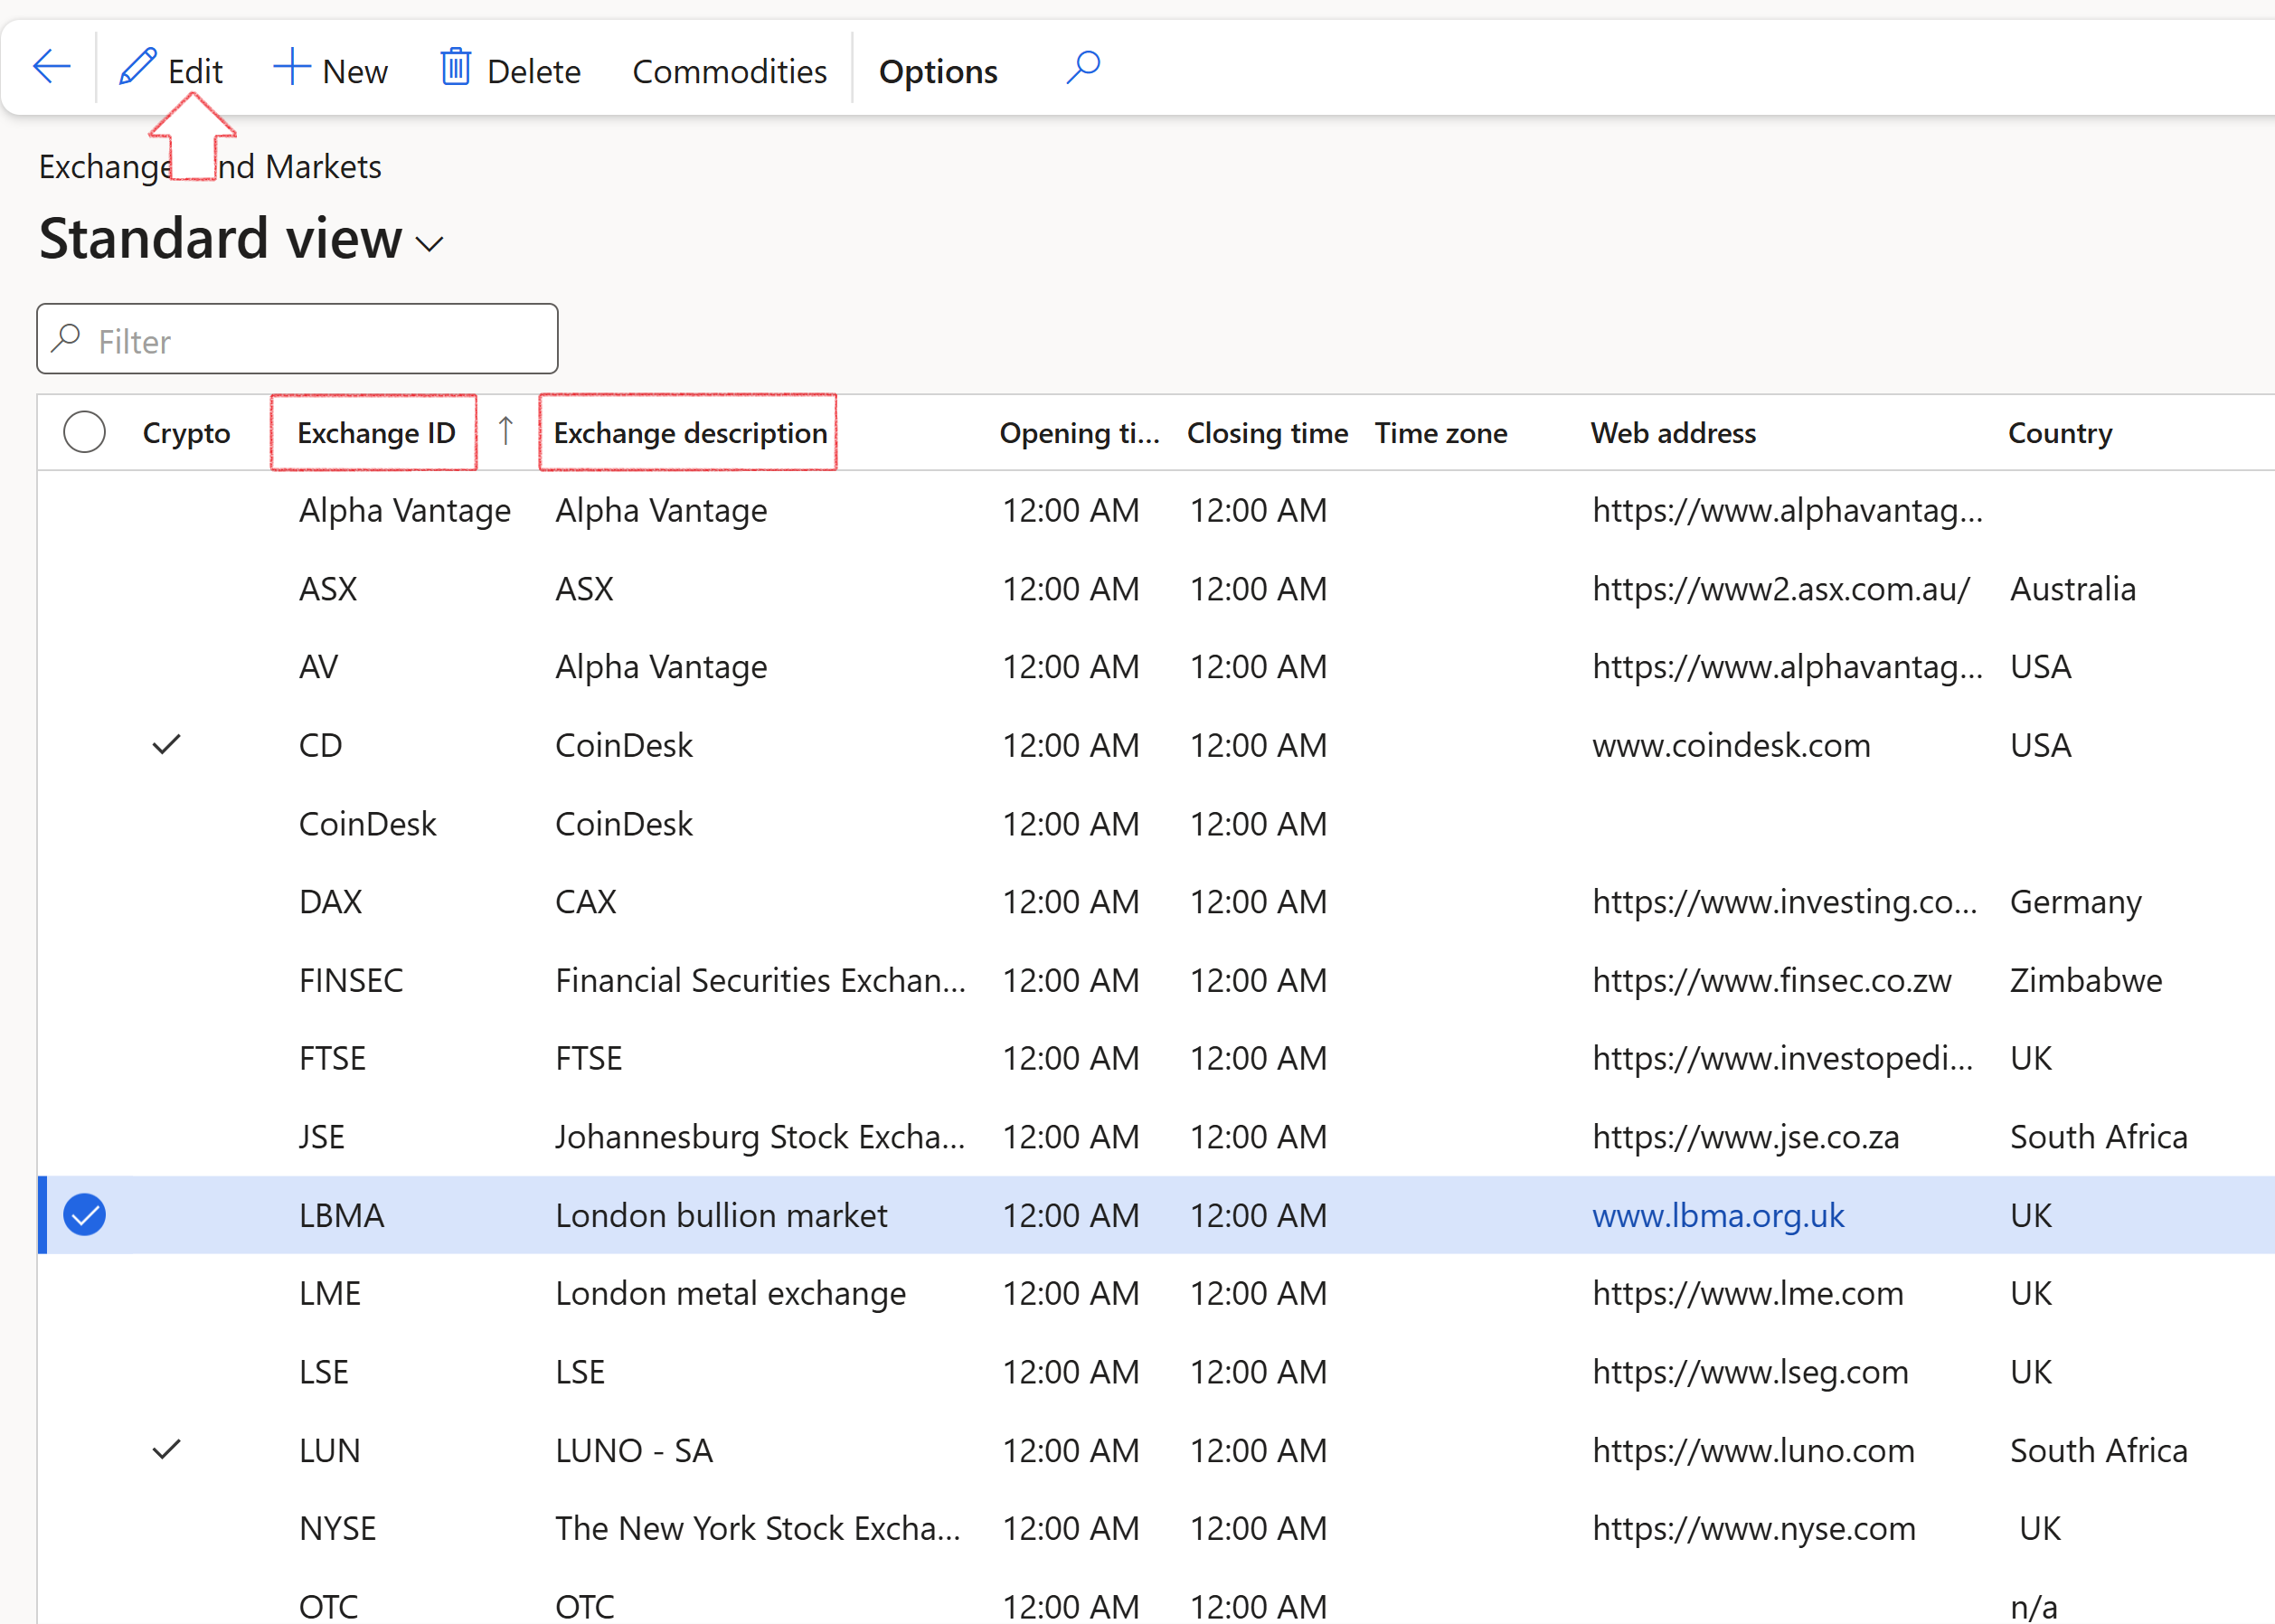
Task: Click the Edit pencil icon
Action: point(138,69)
